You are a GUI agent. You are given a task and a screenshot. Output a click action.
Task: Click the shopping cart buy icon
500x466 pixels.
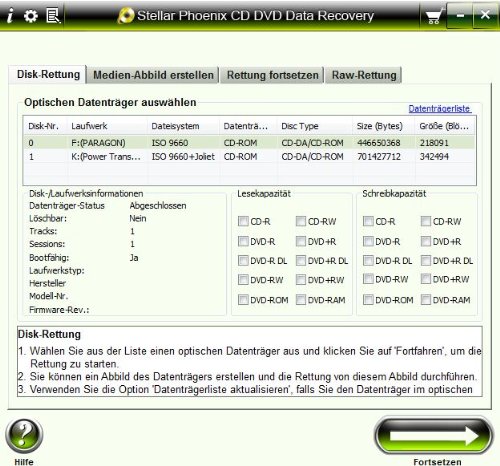(434, 16)
